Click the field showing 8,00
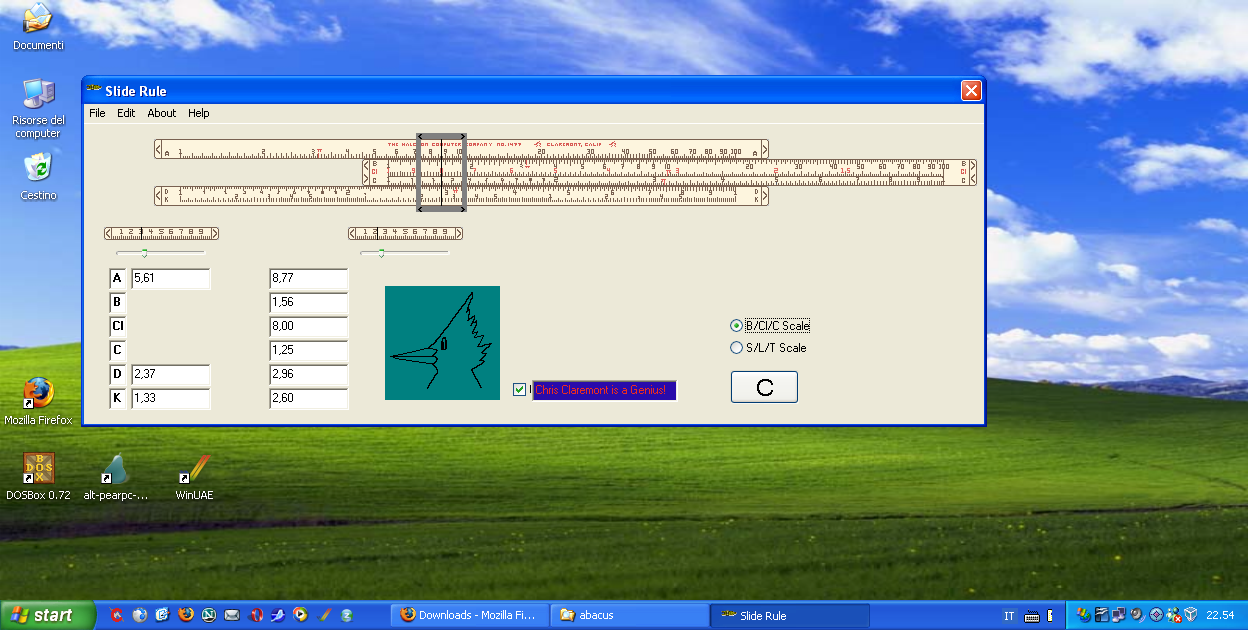1248x630 pixels. [309, 326]
